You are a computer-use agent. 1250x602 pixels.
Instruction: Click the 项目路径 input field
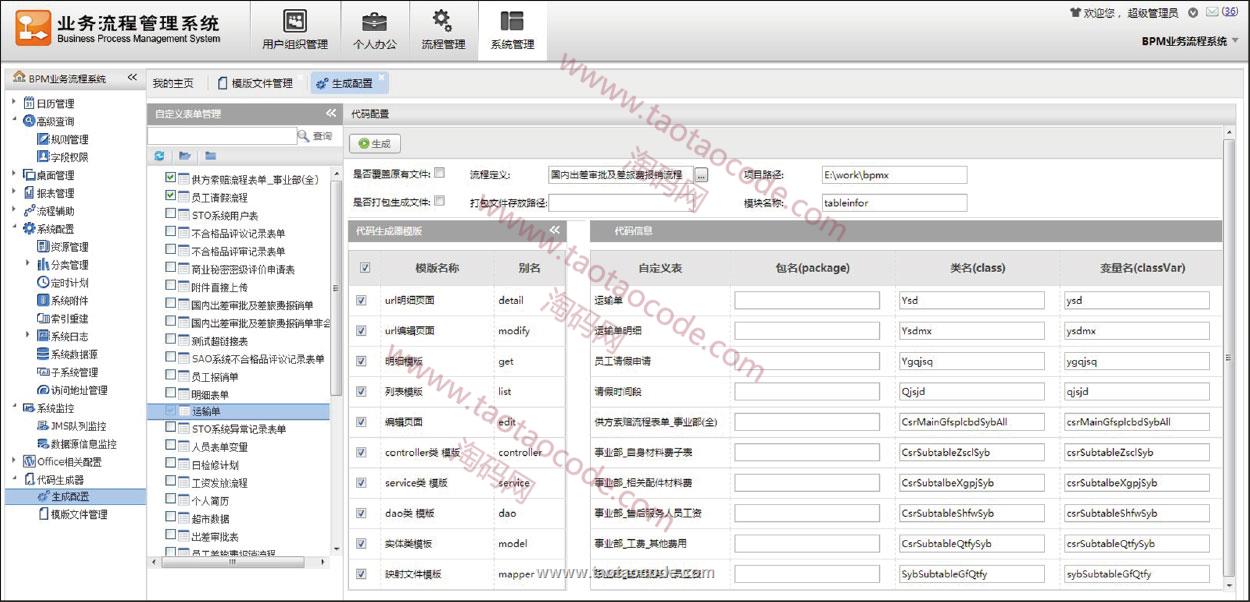(894, 175)
